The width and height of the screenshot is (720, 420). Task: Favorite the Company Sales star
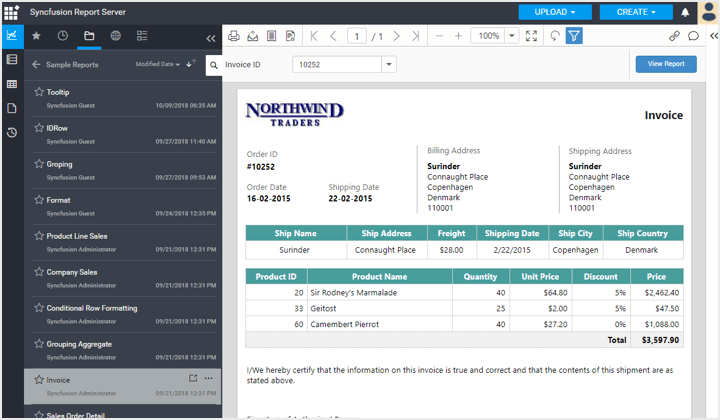coord(39,272)
